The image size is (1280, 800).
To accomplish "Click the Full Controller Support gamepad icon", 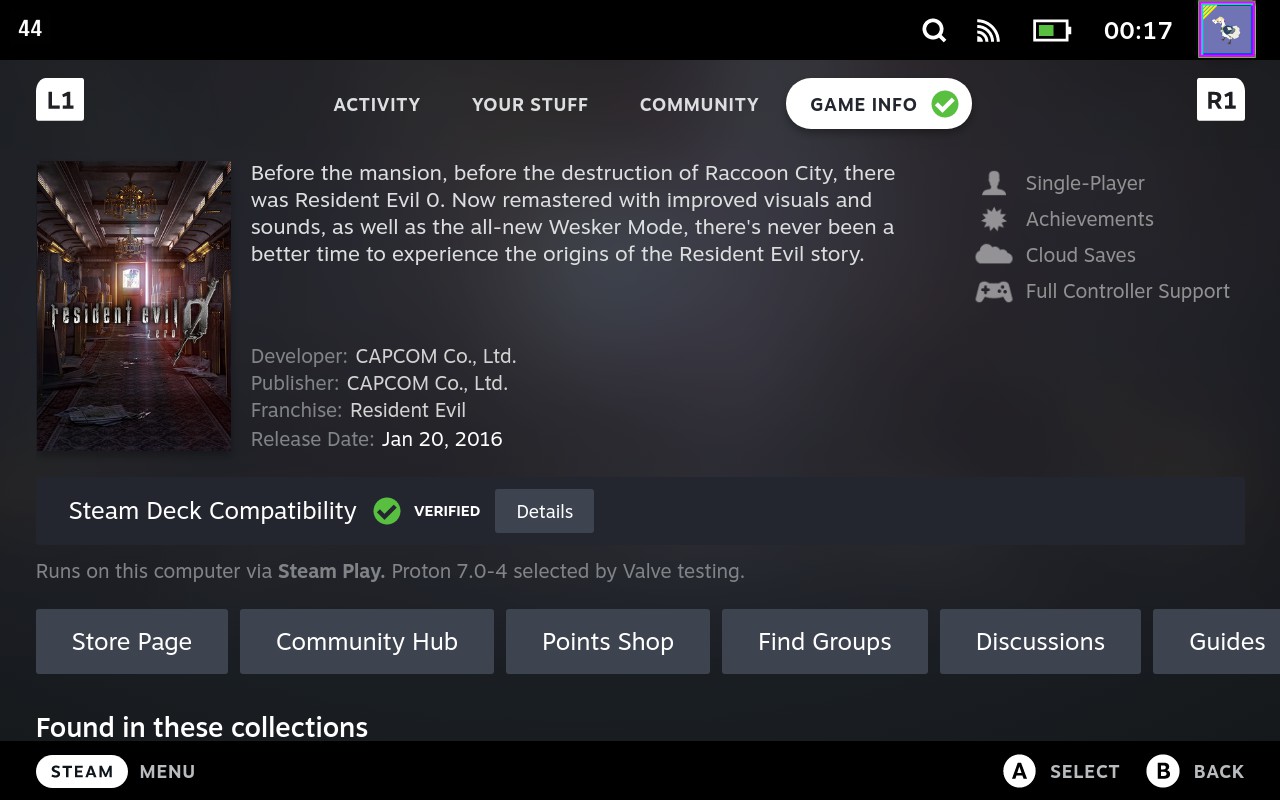I will tap(994, 291).
